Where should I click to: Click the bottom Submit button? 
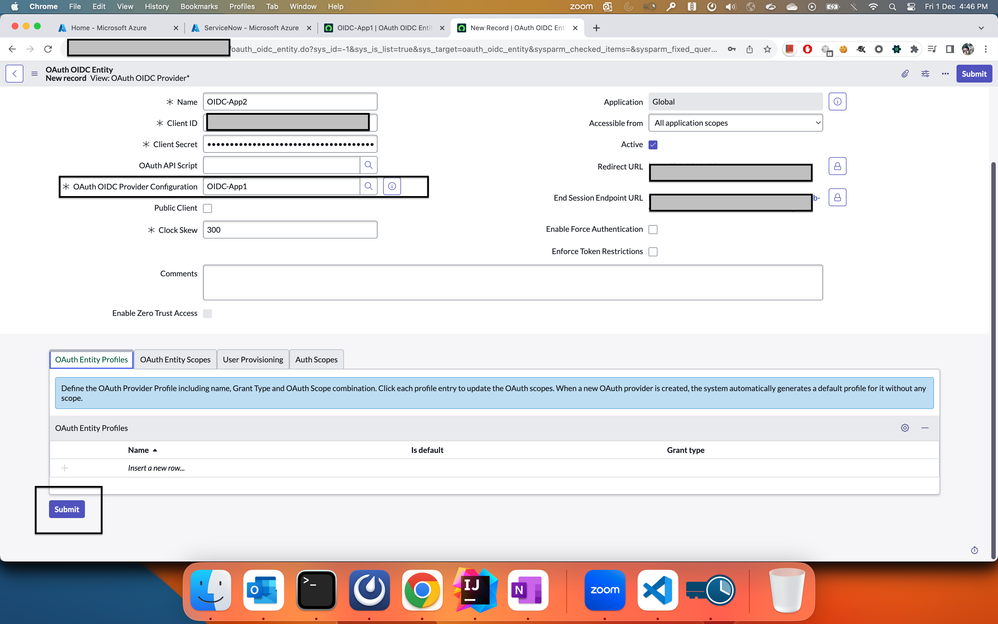pyautogui.click(x=66, y=509)
